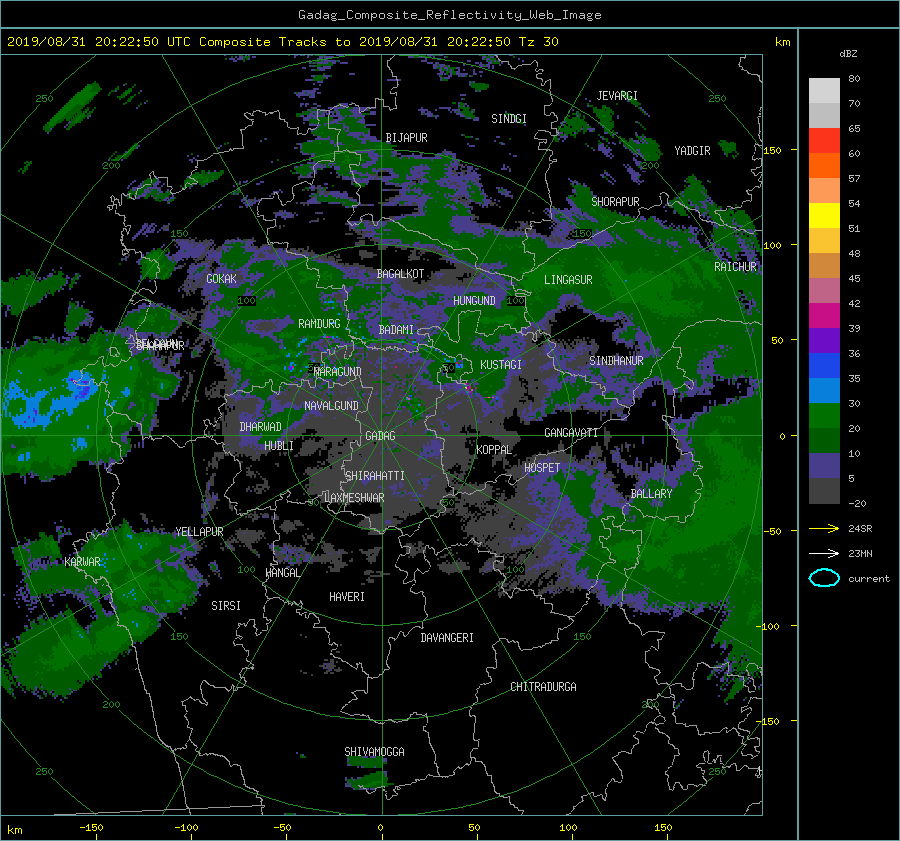Click the GADAG radar center label
The width and height of the screenshot is (900, 841).
click(x=380, y=436)
